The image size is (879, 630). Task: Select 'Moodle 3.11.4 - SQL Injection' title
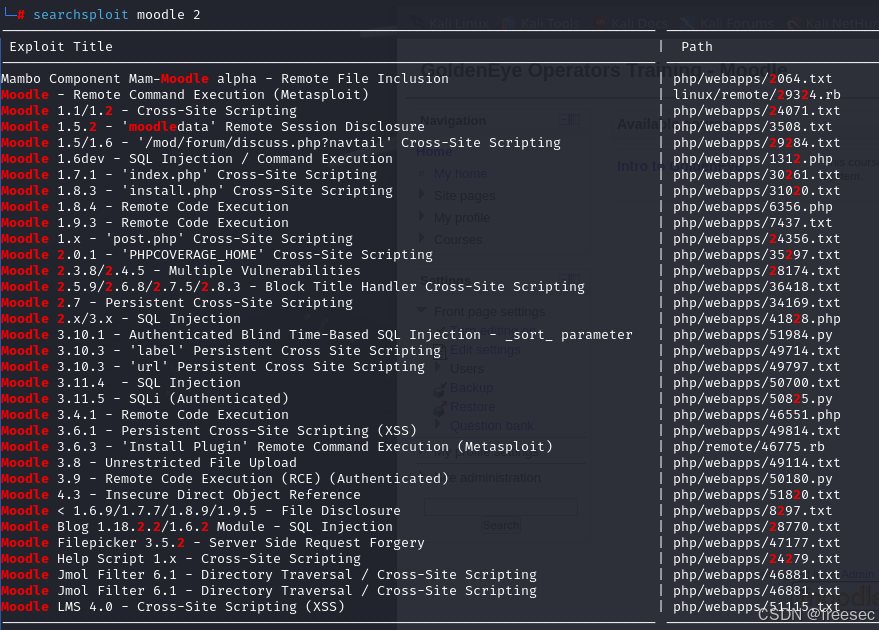(x=121, y=382)
